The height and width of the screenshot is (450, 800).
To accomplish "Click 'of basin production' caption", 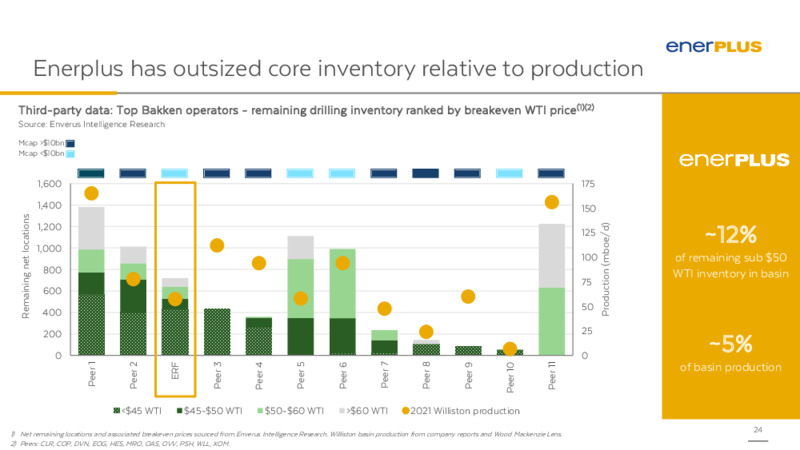I will [x=731, y=367].
